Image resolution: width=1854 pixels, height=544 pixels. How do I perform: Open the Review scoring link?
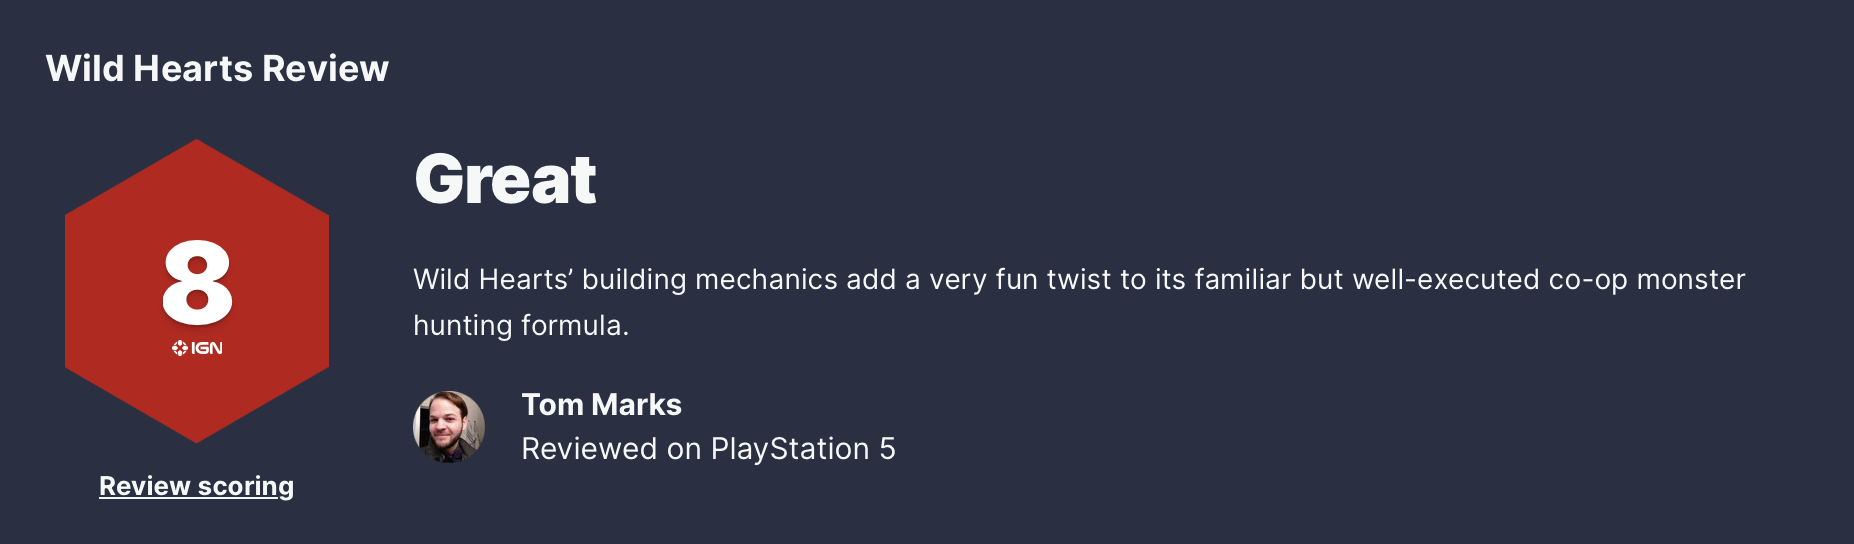pyautogui.click(x=196, y=486)
